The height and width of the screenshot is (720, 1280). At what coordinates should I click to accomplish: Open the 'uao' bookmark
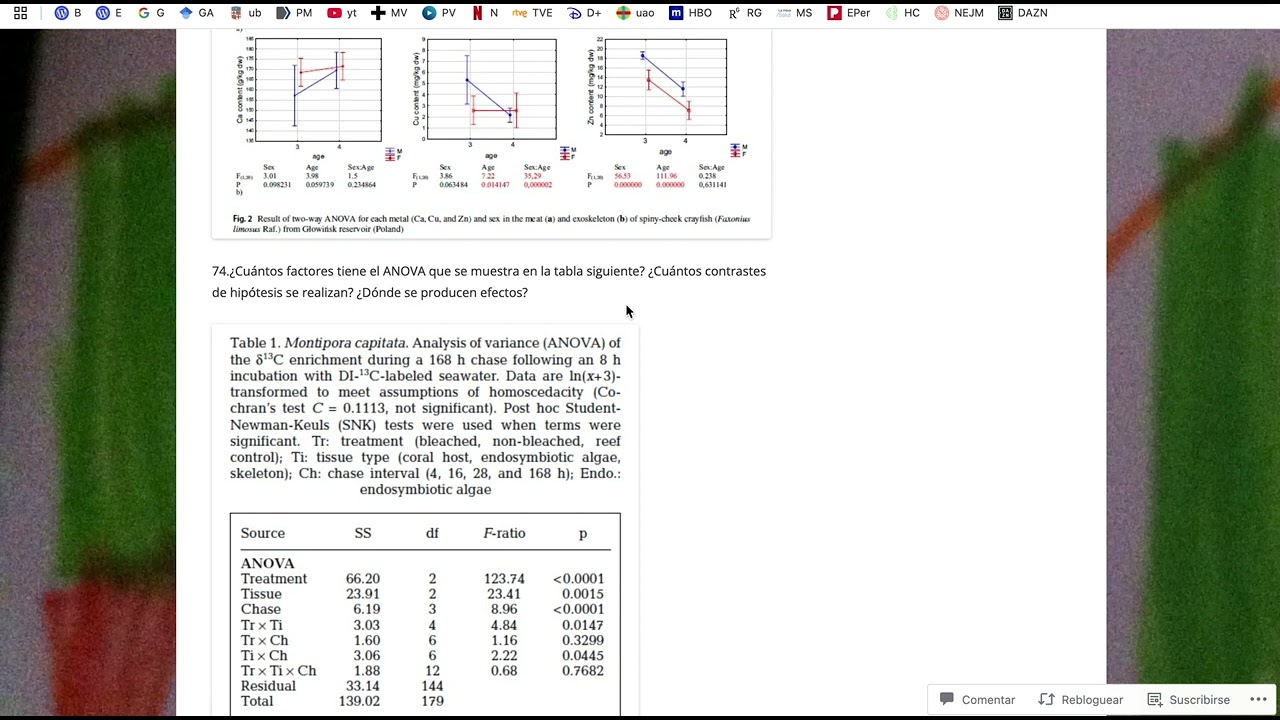tap(635, 13)
